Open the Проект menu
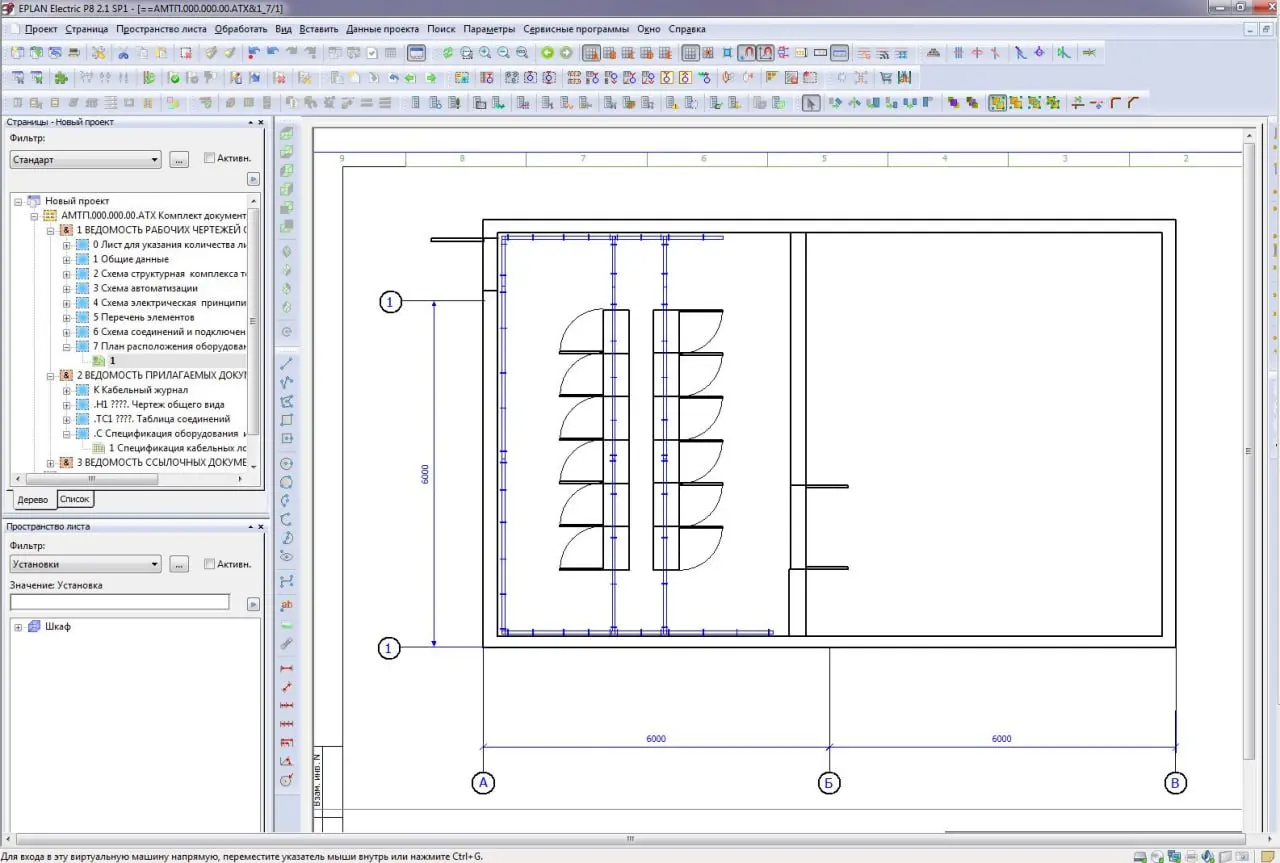Image resolution: width=1280 pixels, height=863 pixels. click(x=41, y=29)
